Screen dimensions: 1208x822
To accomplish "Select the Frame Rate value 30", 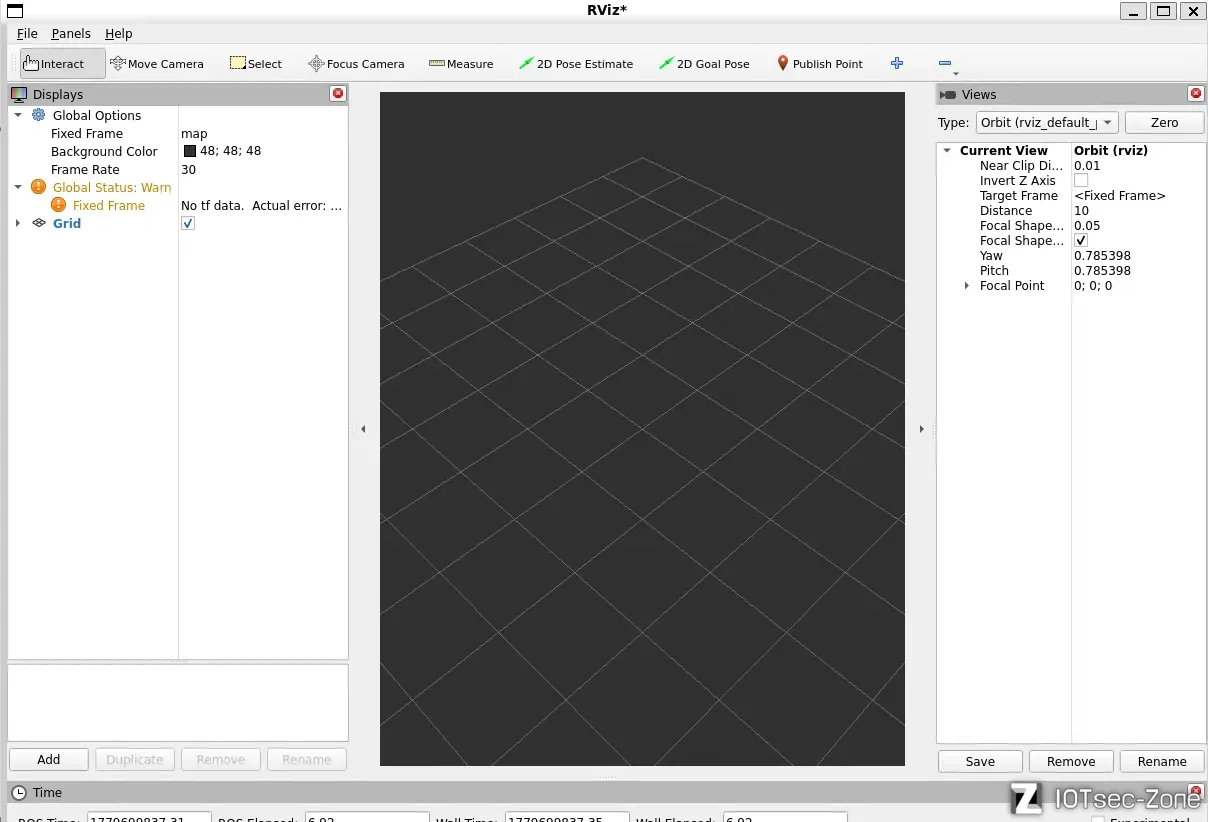I will [188, 169].
